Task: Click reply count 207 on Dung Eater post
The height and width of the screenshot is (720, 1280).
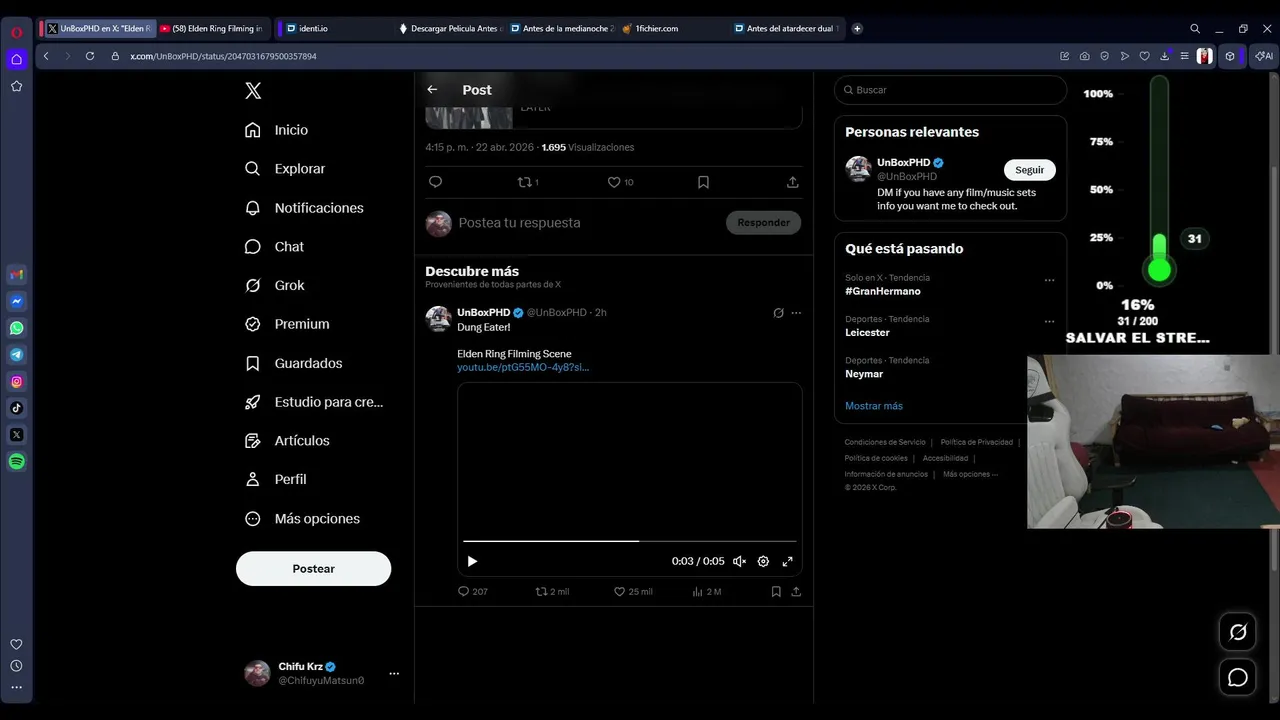Action: (472, 592)
